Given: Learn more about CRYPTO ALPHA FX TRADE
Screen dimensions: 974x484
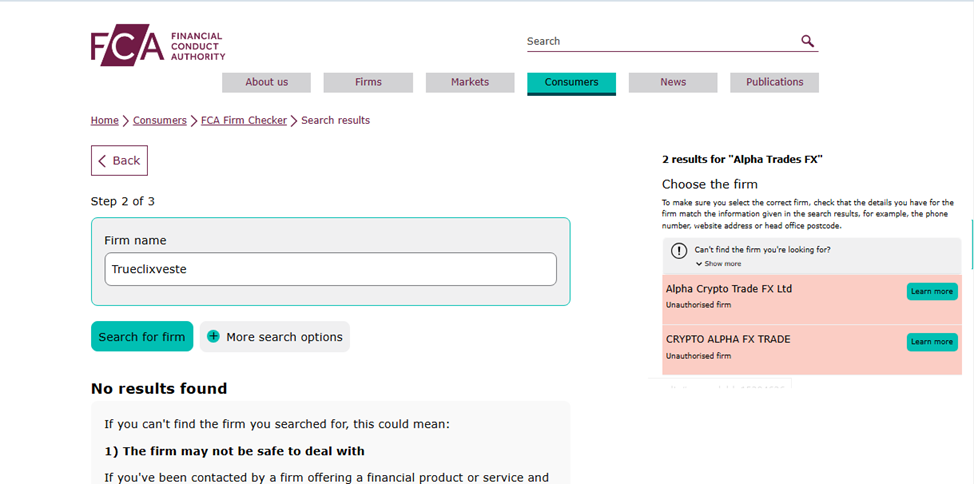Looking at the screenshot, I should coord(931,342).
